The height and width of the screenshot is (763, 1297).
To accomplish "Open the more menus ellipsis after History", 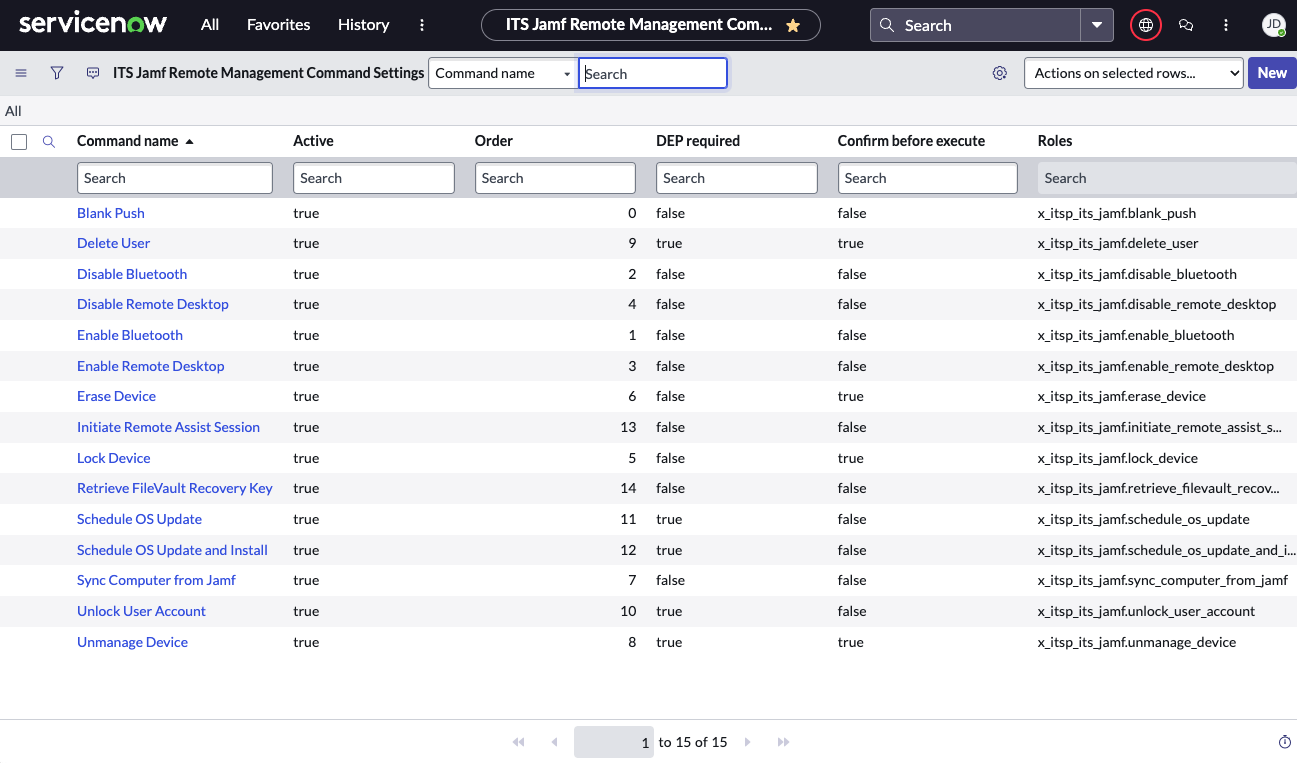I will (422, 25).
